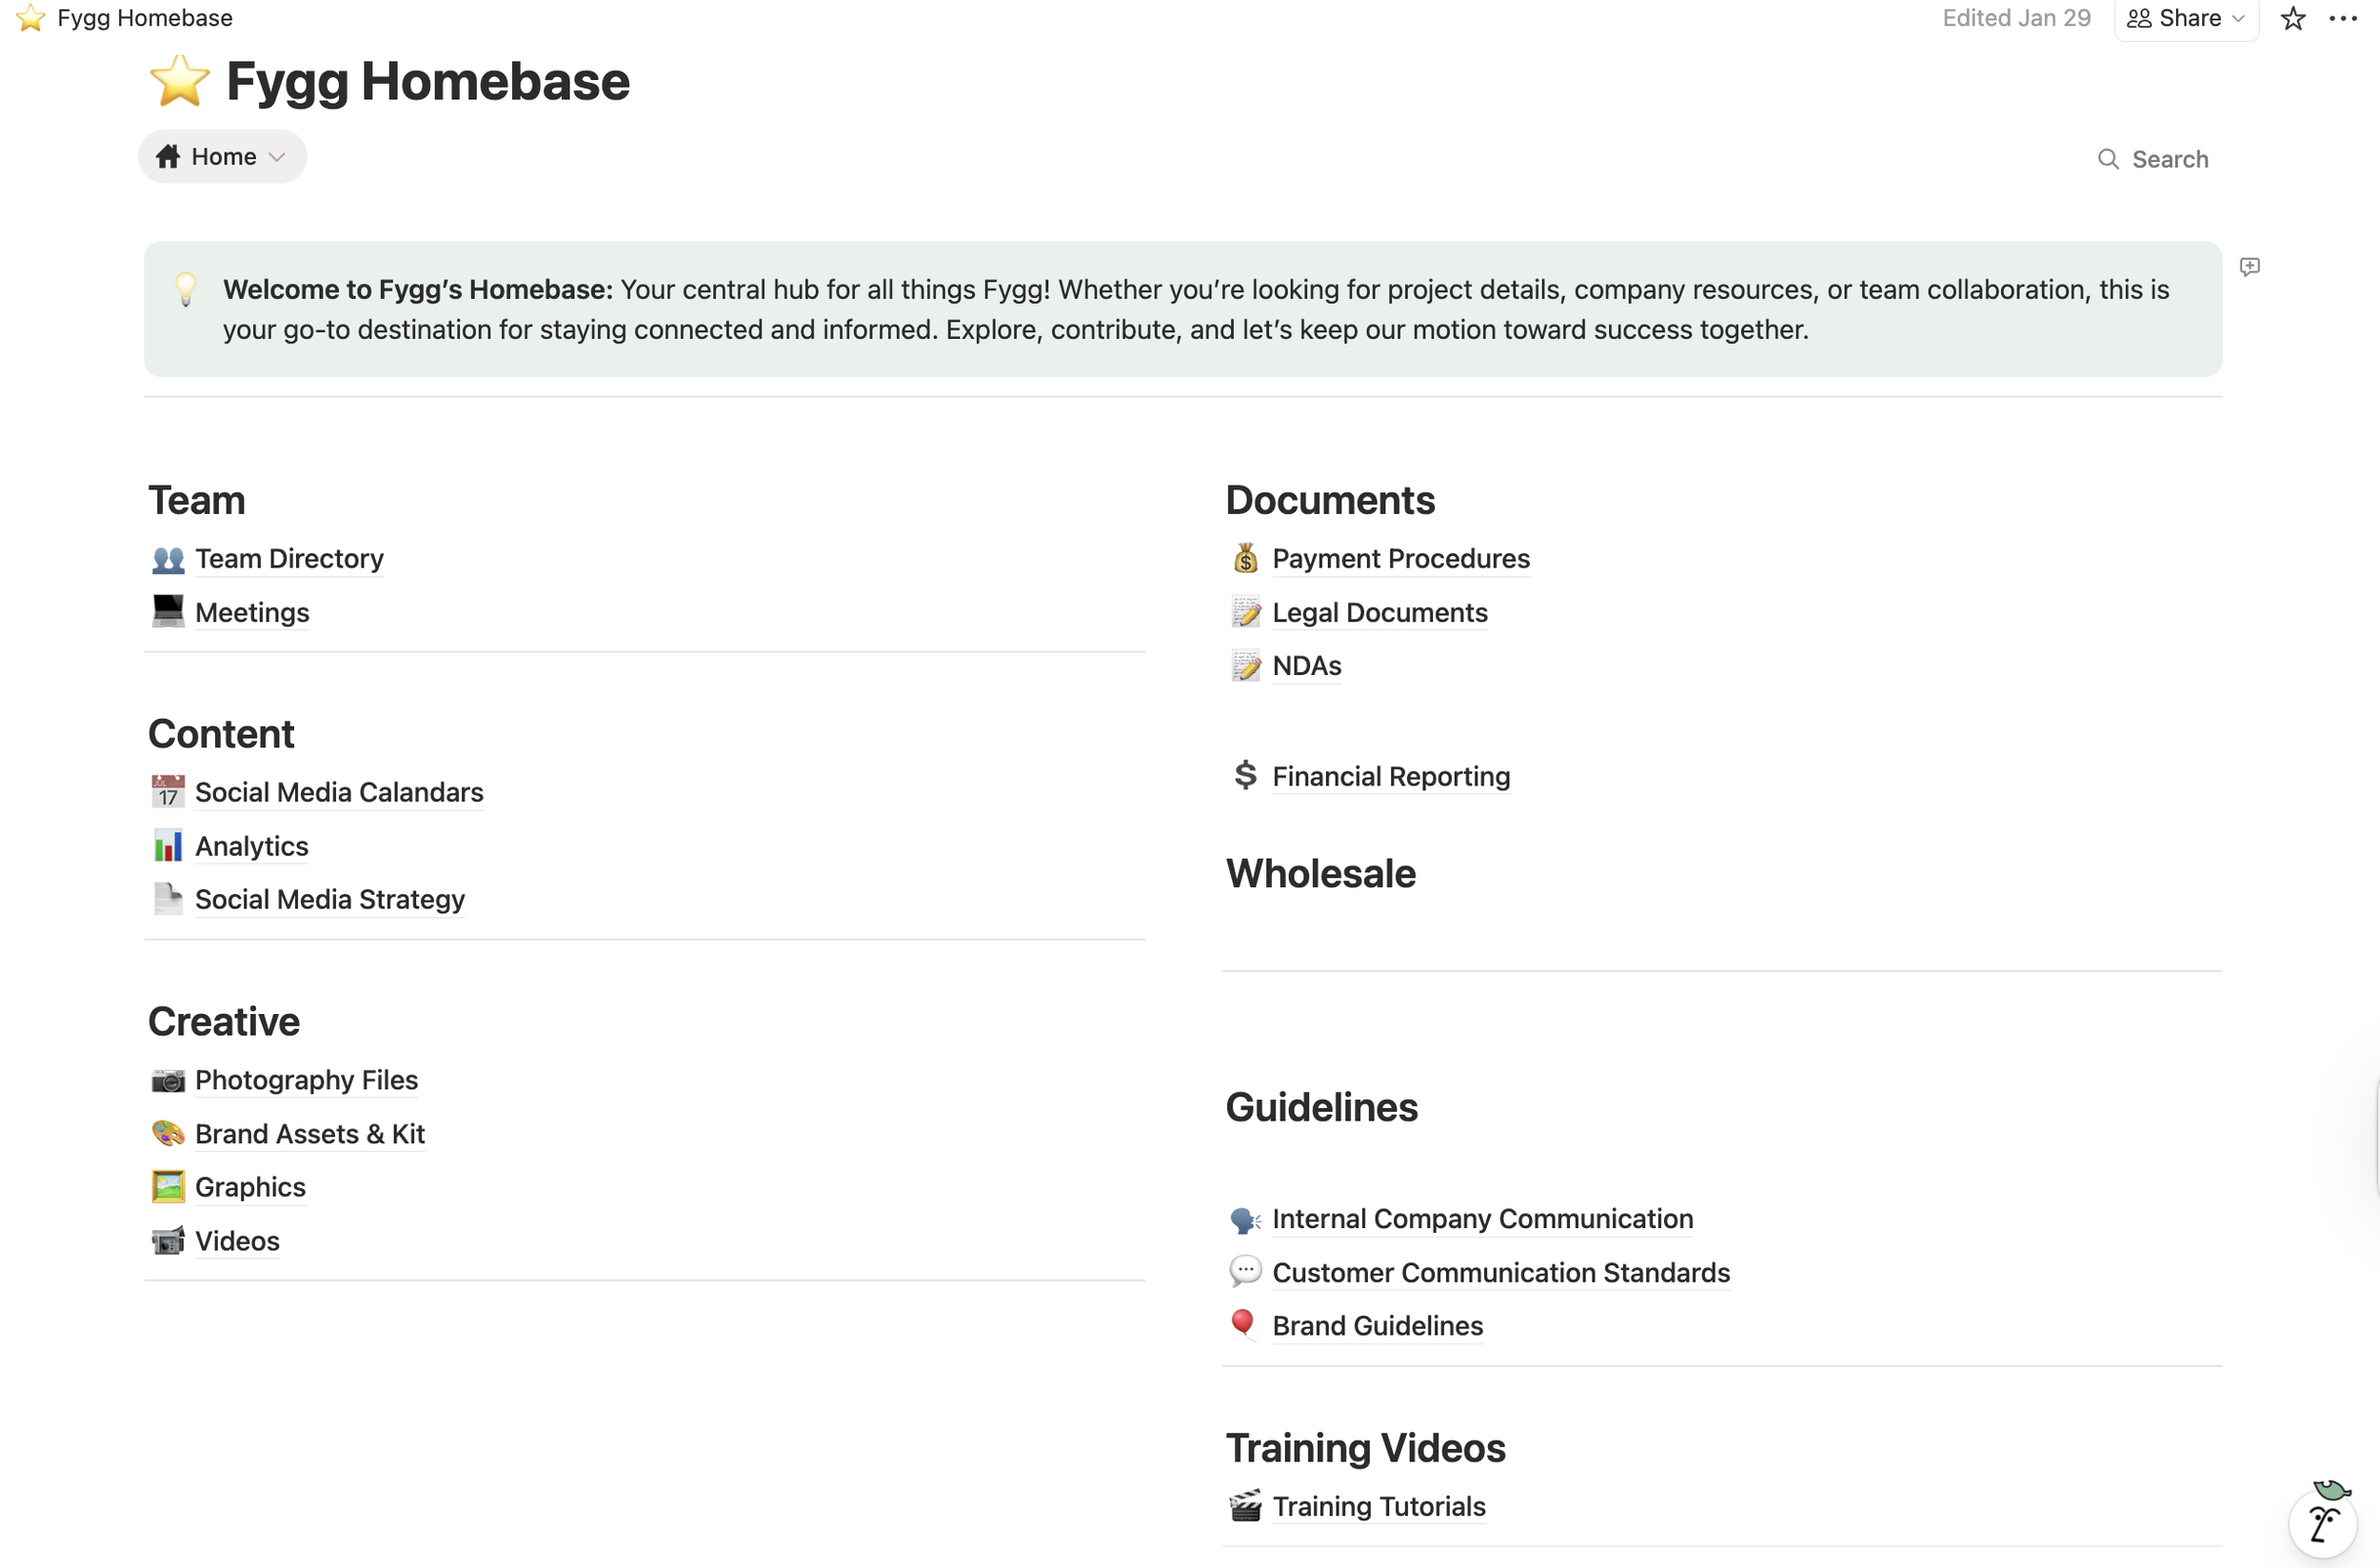Click the large star page icon
The height and width of the screenshot is (1568, 2380).
180,81
